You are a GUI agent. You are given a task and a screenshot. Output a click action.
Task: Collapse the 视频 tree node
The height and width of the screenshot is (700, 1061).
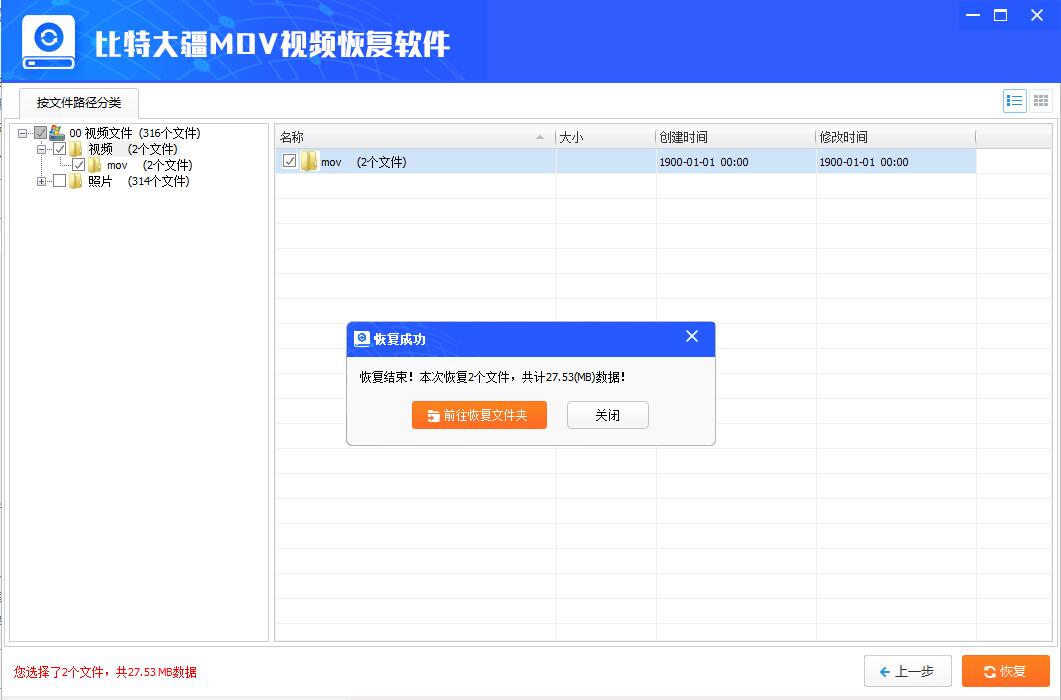pyautogui.click(x=41, y=149)
